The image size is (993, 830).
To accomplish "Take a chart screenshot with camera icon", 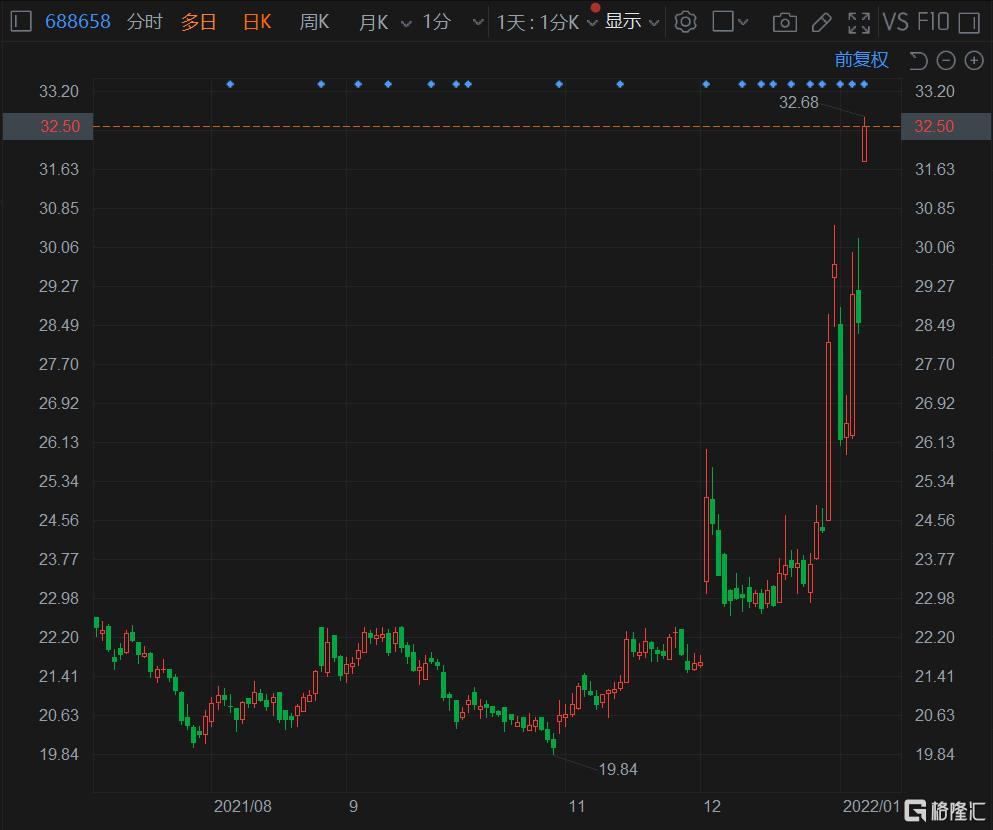I will [x=785, y=22].
